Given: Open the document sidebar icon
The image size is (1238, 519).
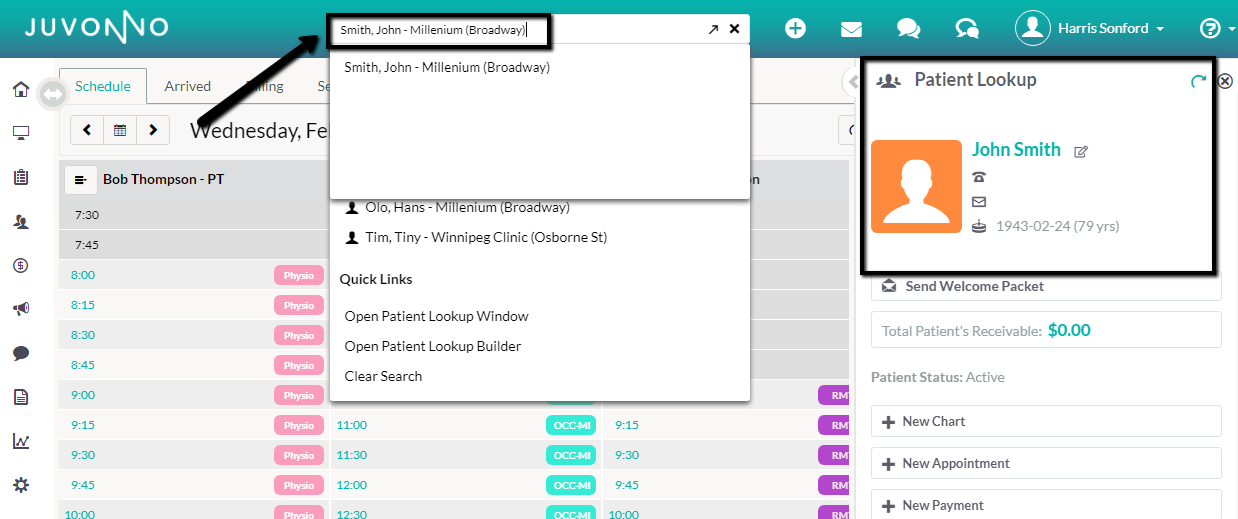Looking at the screenshot, I should 20,397.
